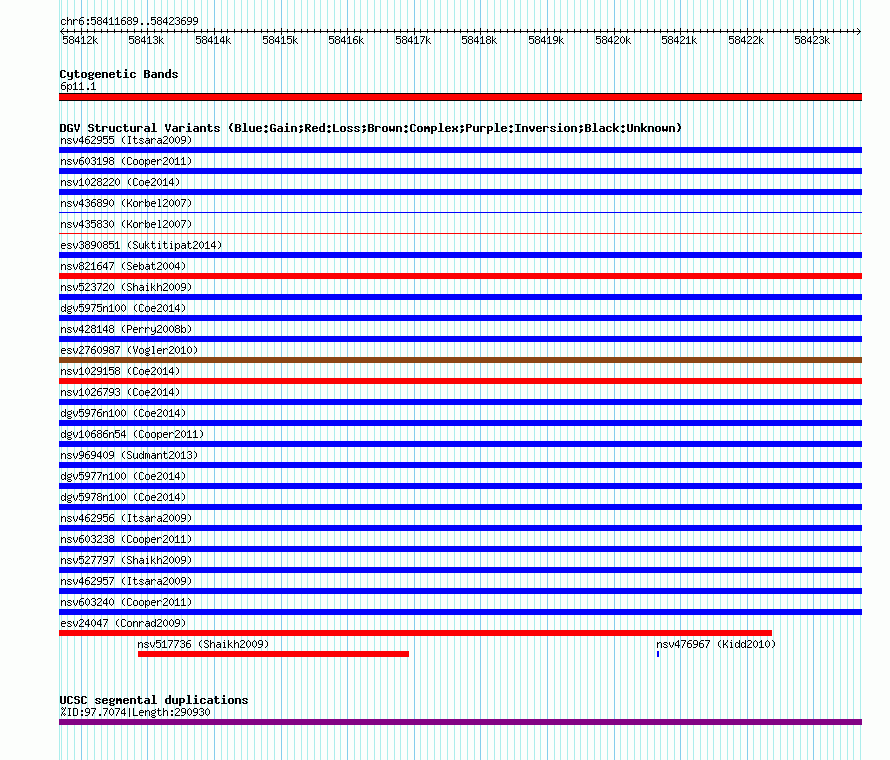Screen dimensions: 890x760
Task: Click the blue nsv969409 gain bar
Action: pos(460,465)
